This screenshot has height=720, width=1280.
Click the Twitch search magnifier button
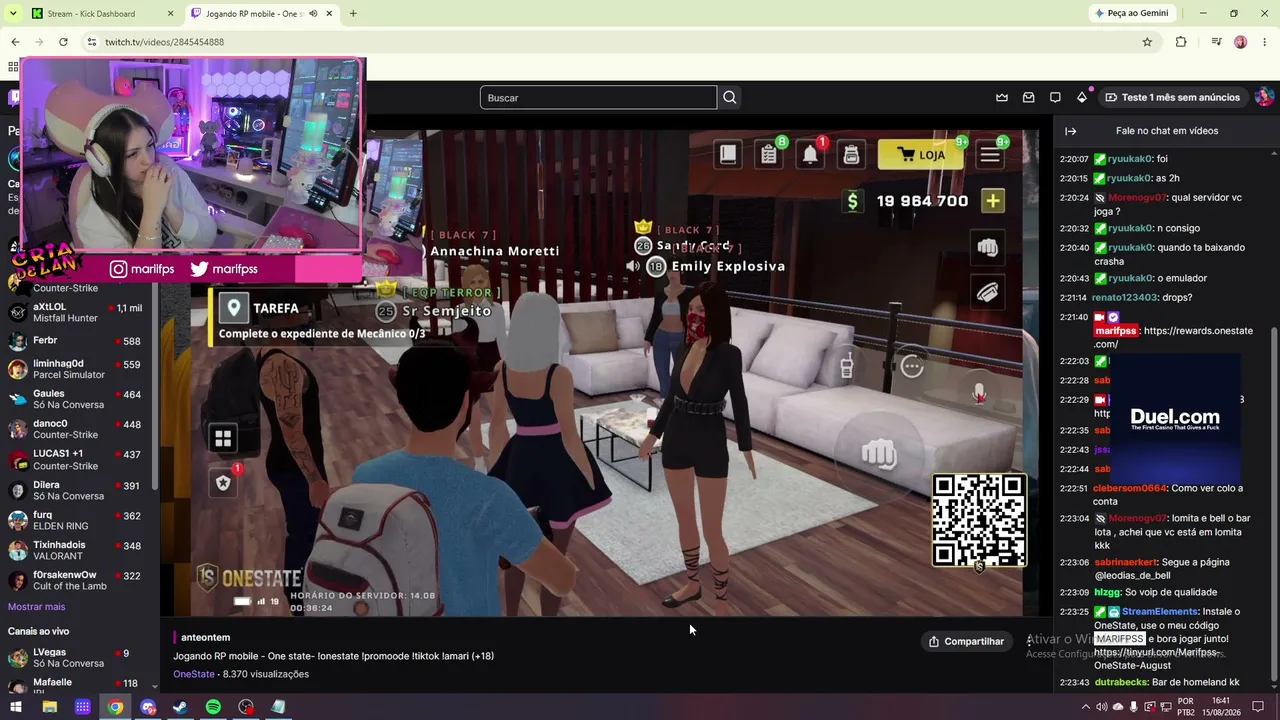point(730,97)
